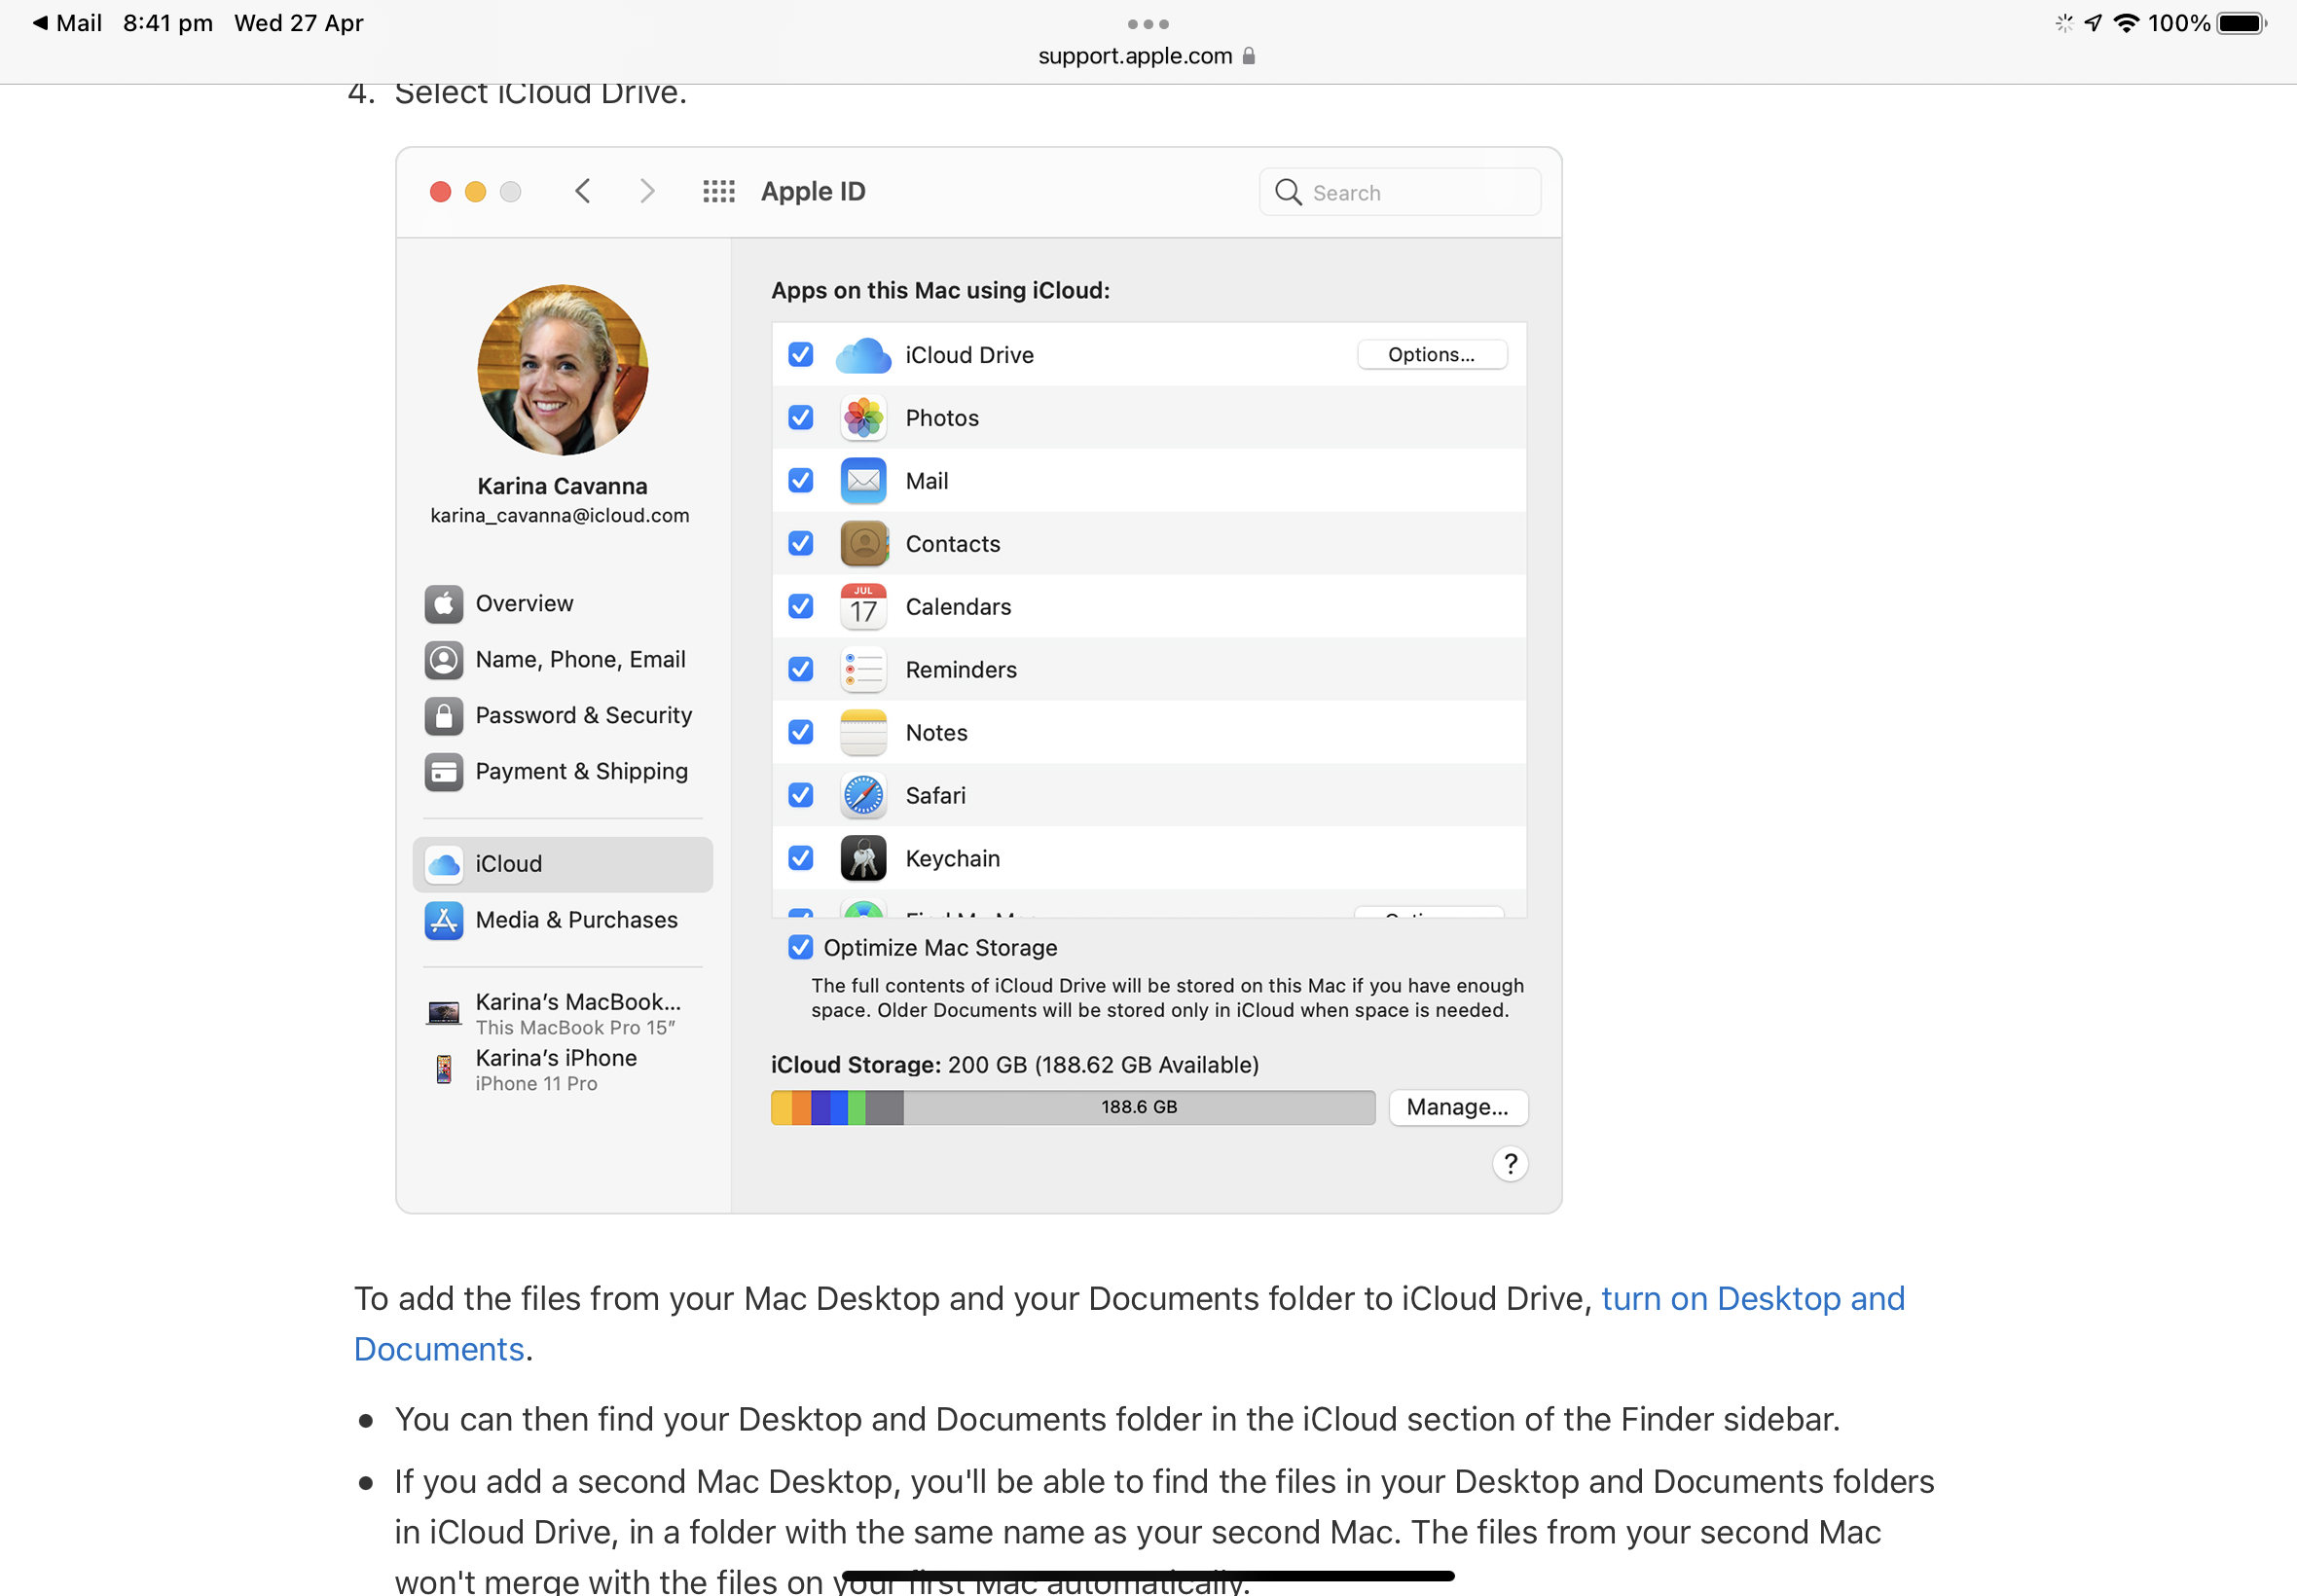This screenshot has width=2297, height=1596.
Task: Toggle the Mail iCloud checkbox
Action: [x=800, y=481]
